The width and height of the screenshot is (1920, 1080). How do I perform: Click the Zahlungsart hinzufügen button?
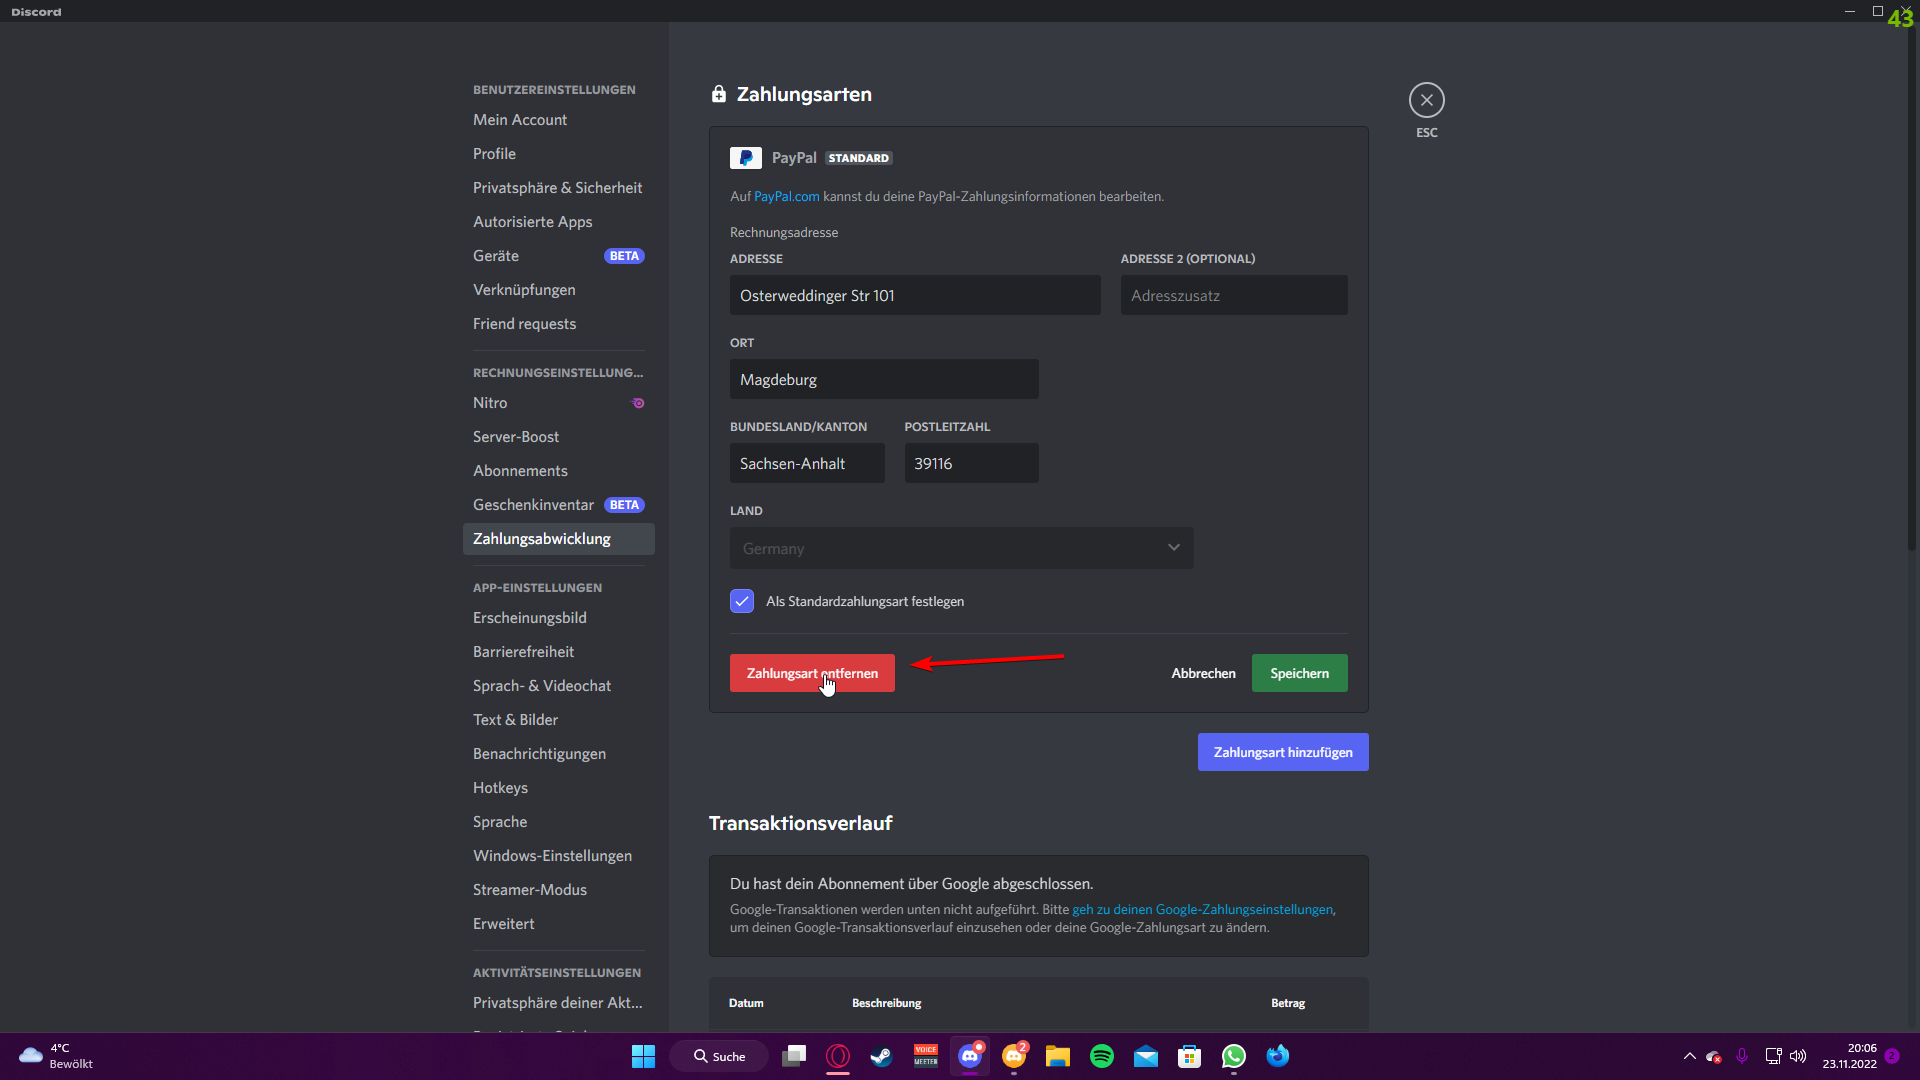click(1282, 752)
